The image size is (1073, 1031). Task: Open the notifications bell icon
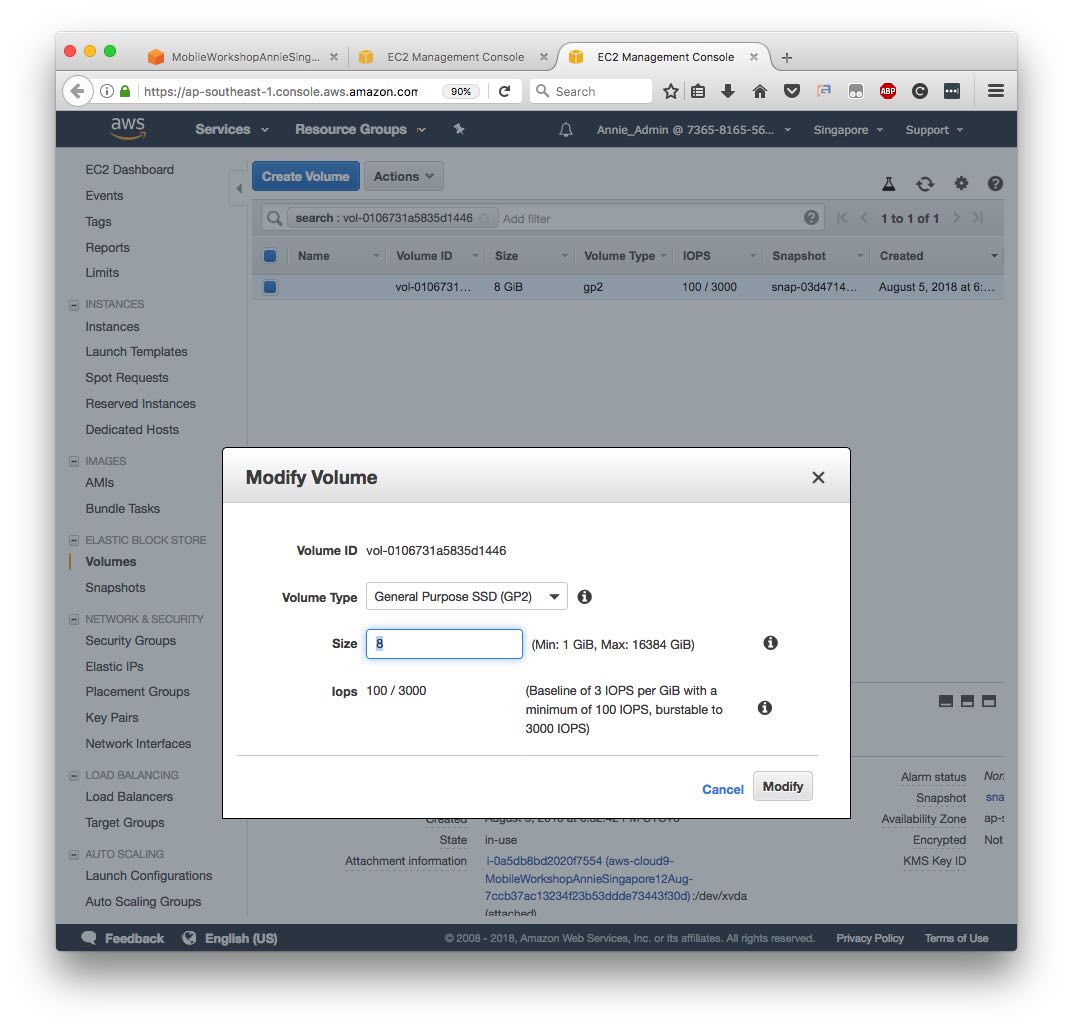pos(566,129)
